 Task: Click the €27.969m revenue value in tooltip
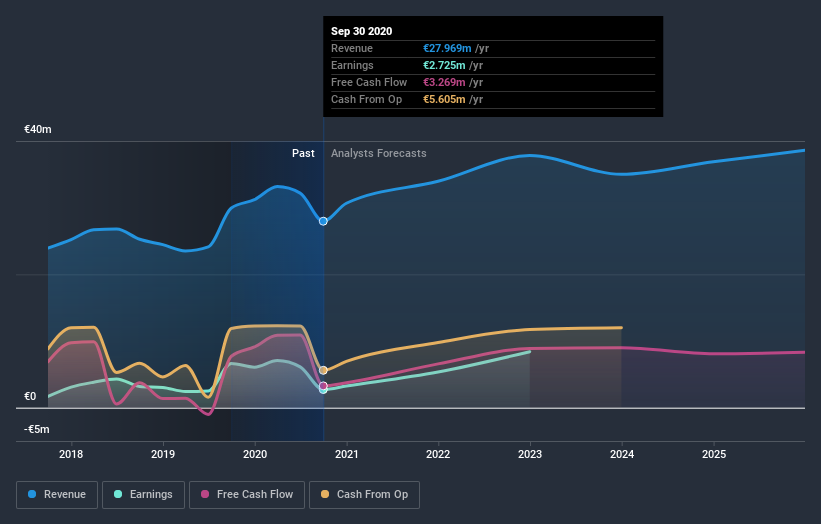click(447, 48)
